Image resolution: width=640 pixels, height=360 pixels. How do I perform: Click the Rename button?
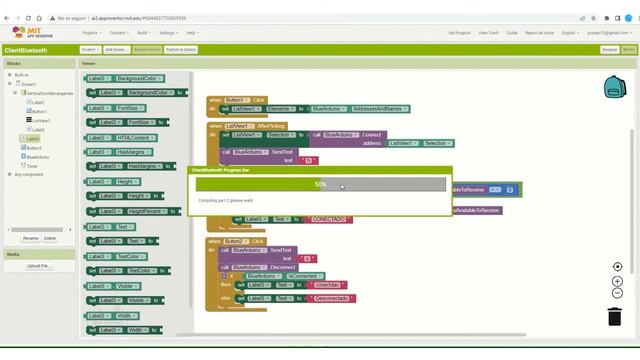coord(30,238)
